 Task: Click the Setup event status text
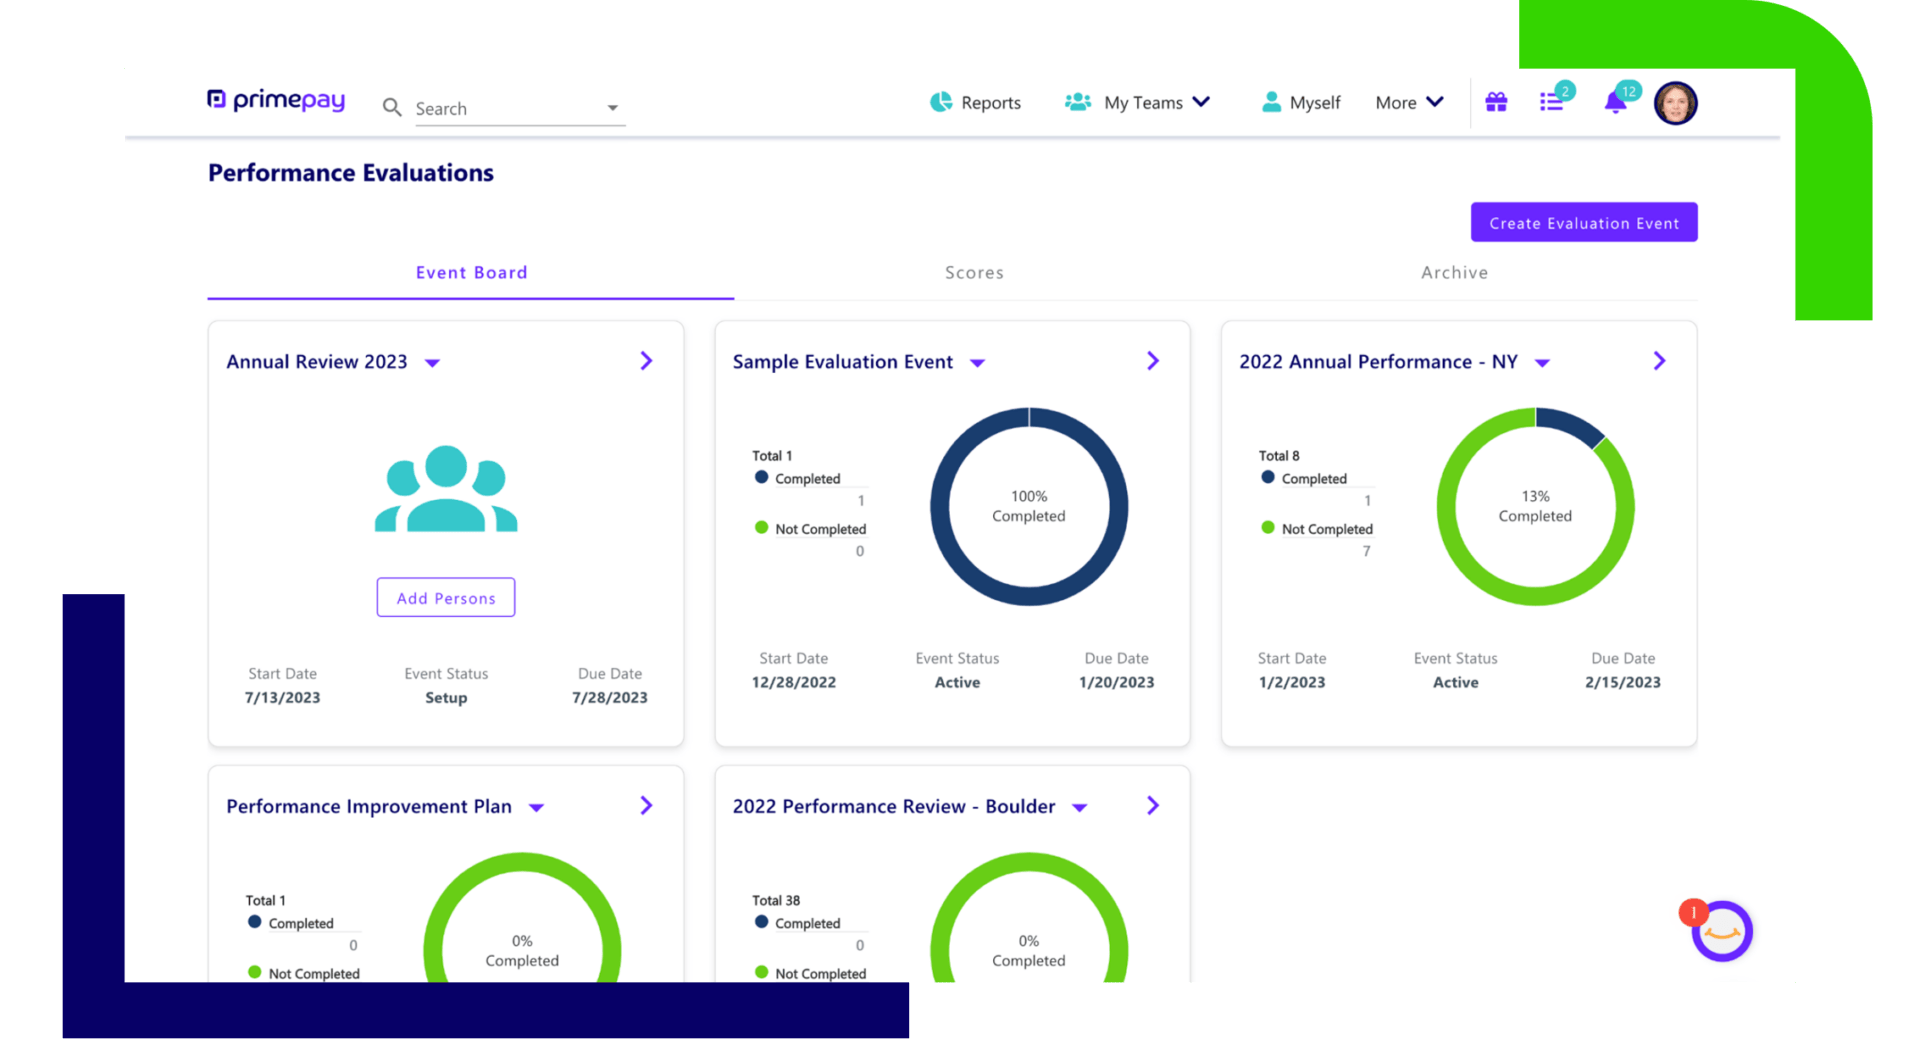coord(446,698)
